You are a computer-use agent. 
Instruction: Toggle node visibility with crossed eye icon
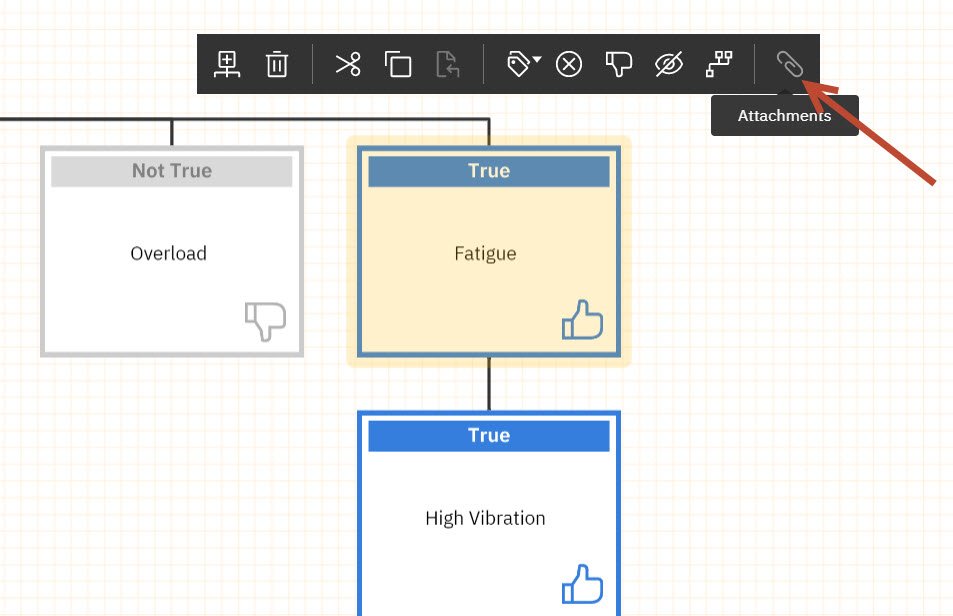tap(669, 64)
